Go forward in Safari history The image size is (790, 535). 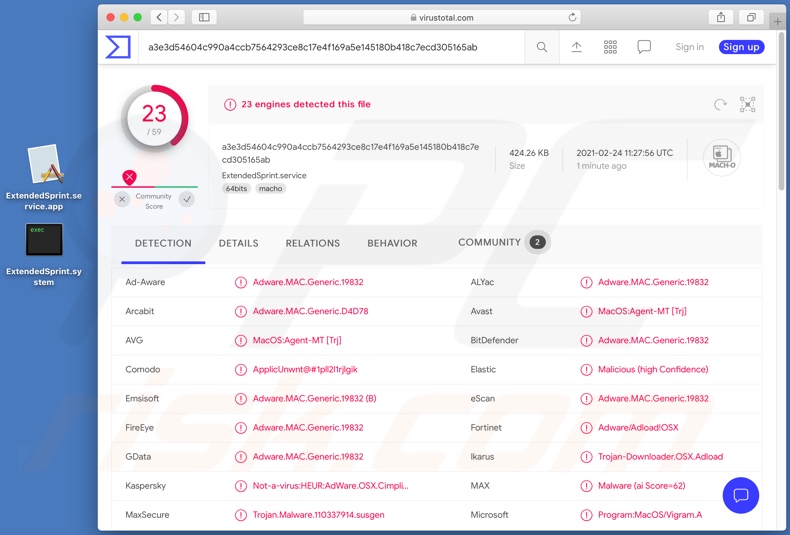pos(176,17)
